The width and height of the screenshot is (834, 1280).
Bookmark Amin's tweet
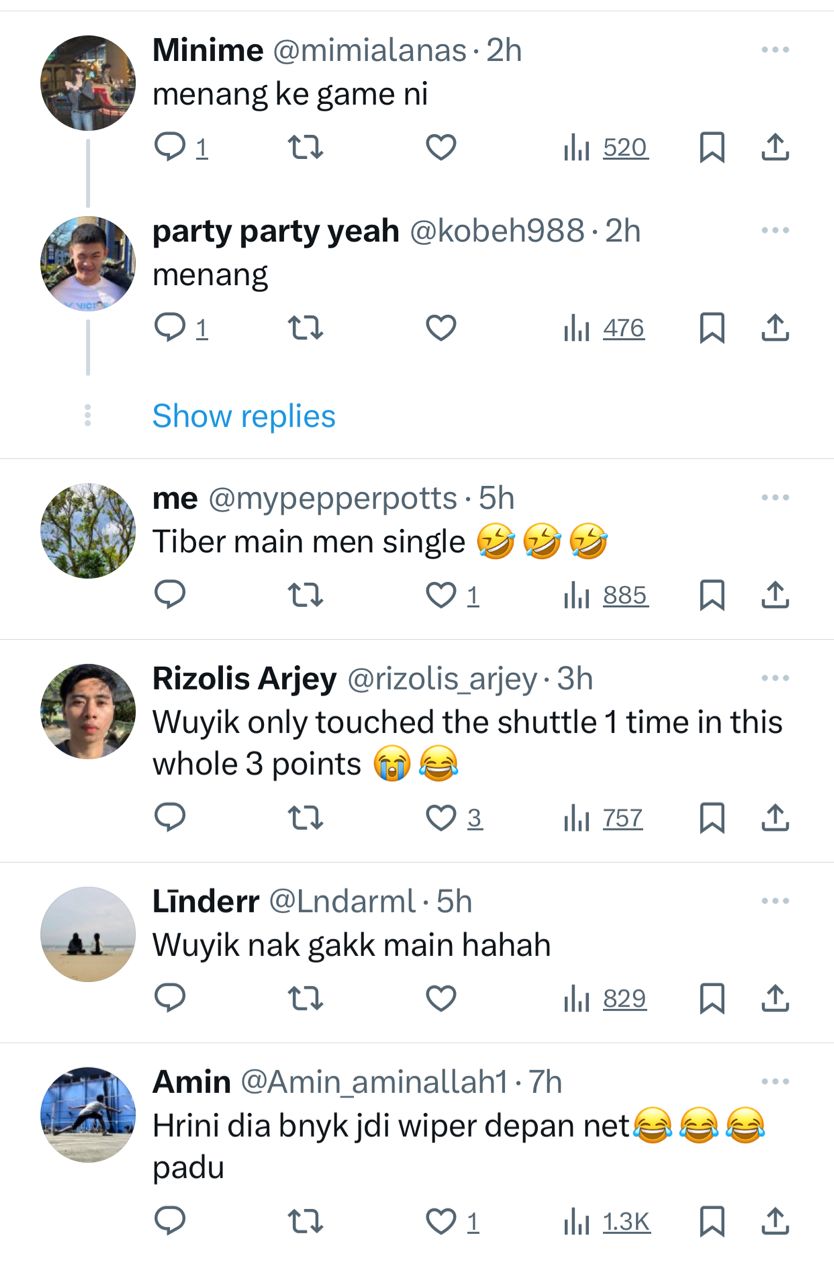click(711, 1221)
